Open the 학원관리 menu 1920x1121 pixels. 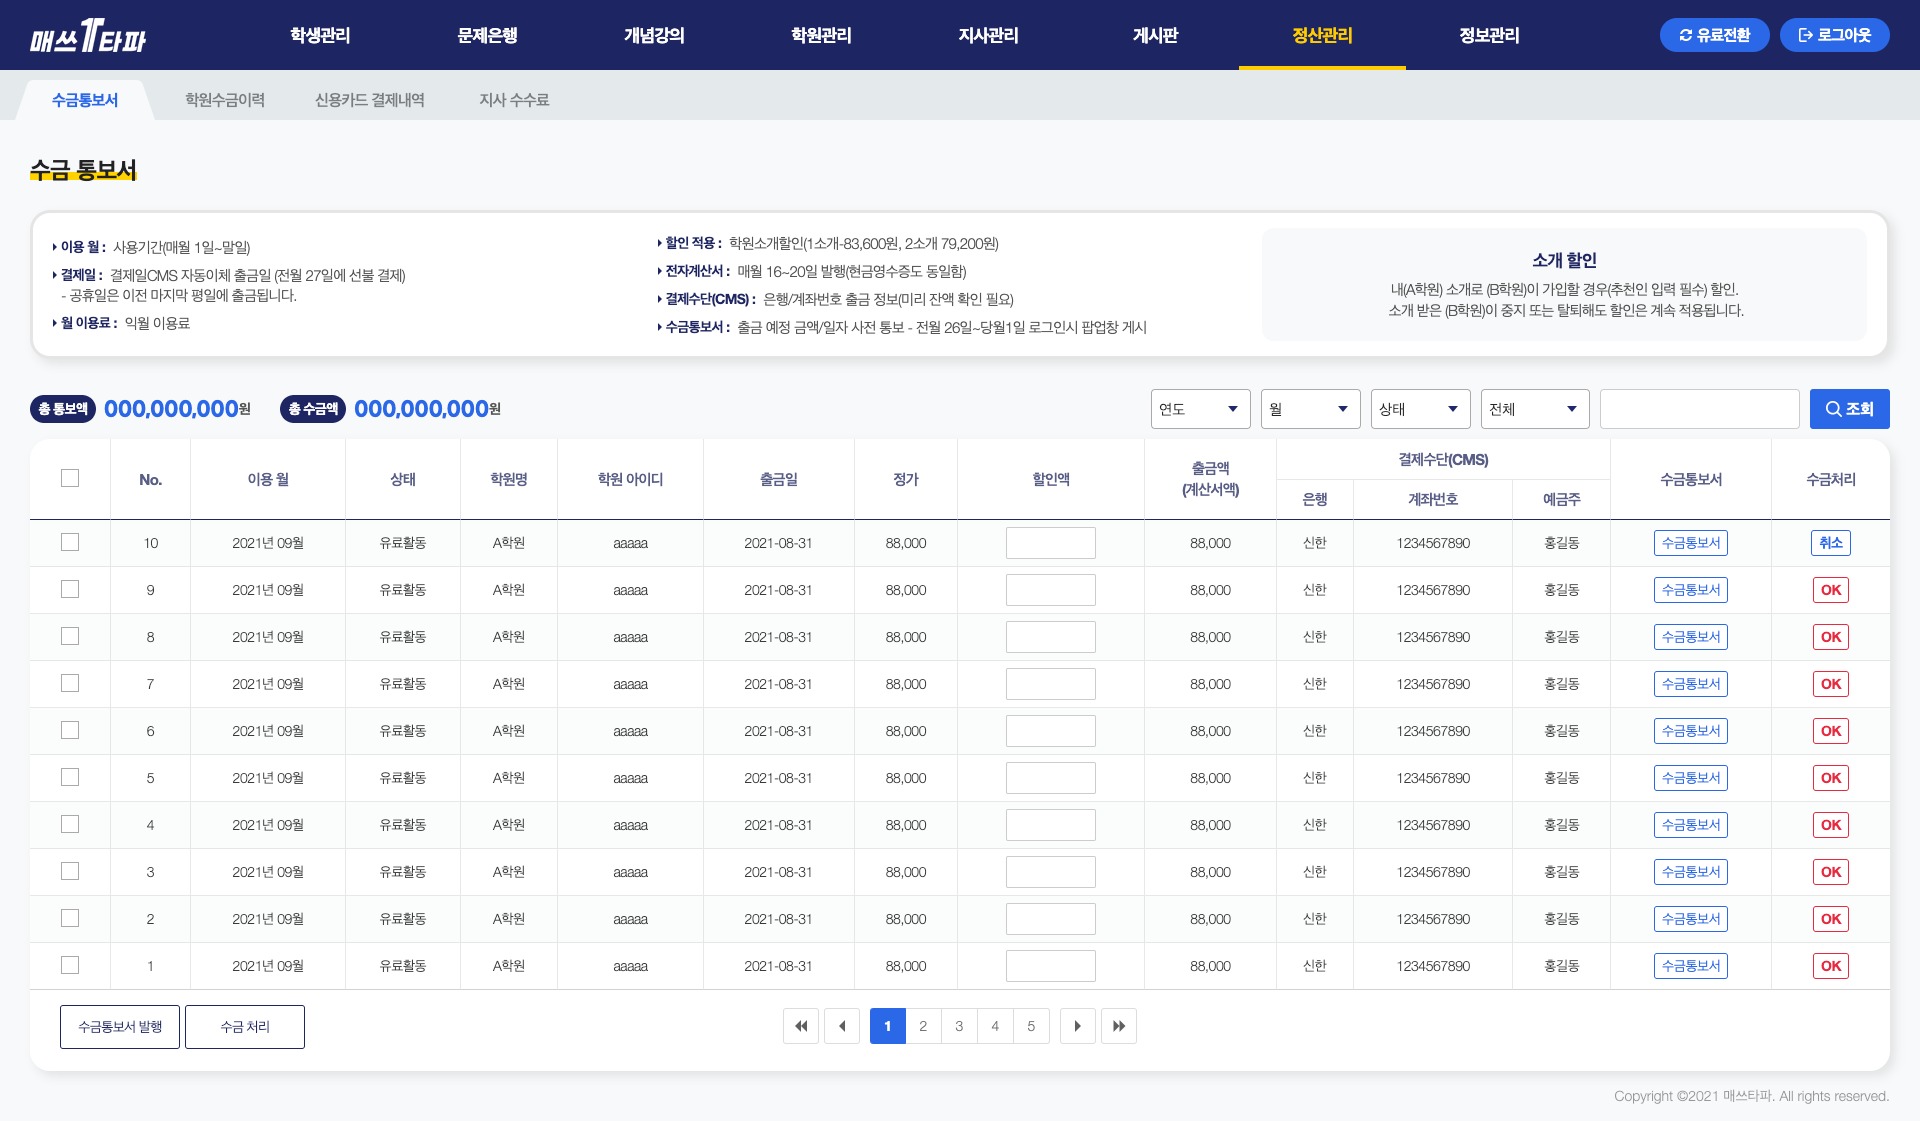click(821, 35)
